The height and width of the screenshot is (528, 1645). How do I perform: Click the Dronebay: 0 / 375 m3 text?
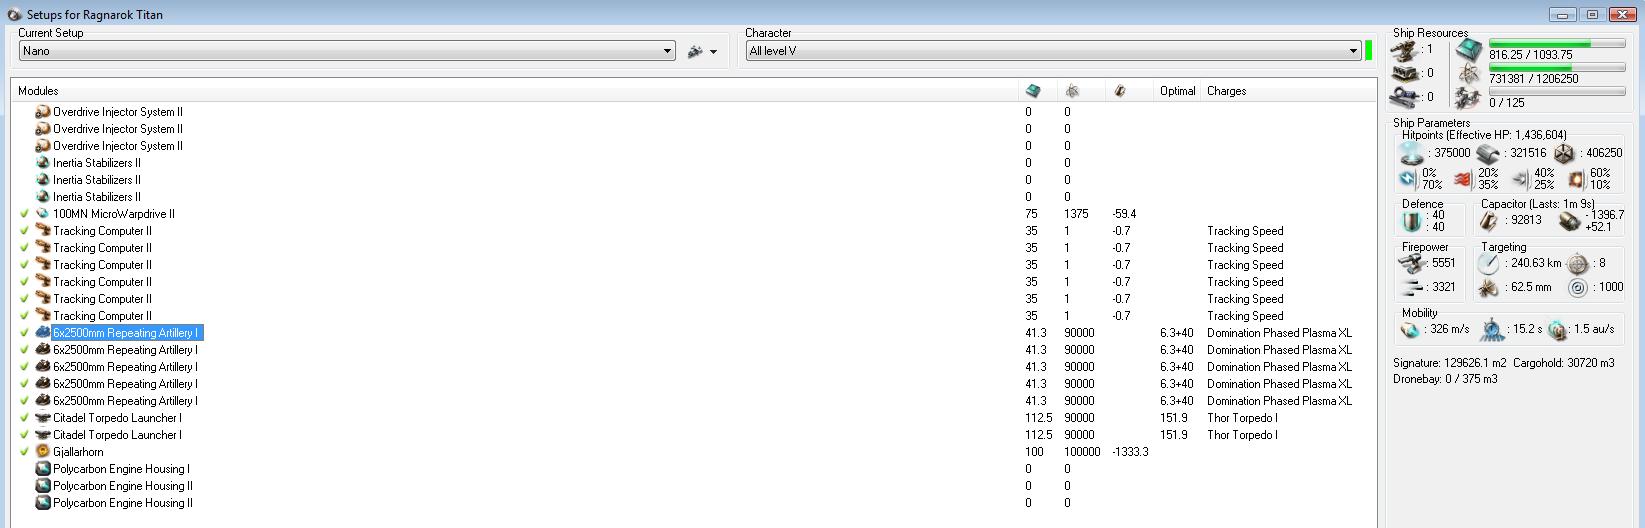tap(1445, 379)
